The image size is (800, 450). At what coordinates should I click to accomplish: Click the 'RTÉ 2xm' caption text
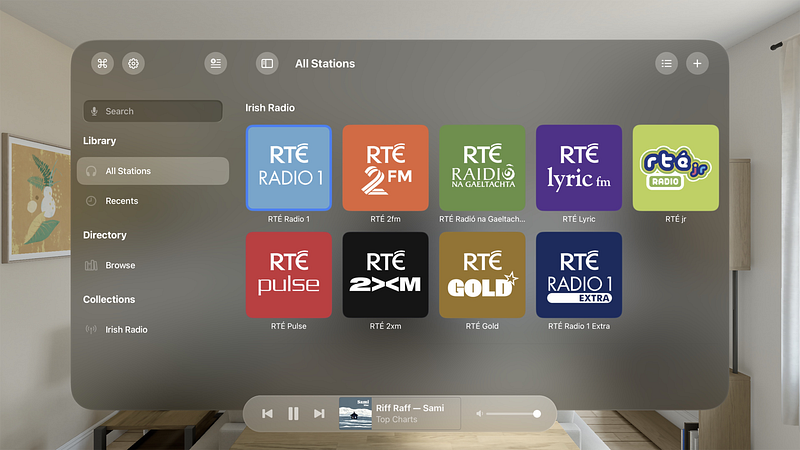pos(385,326)
